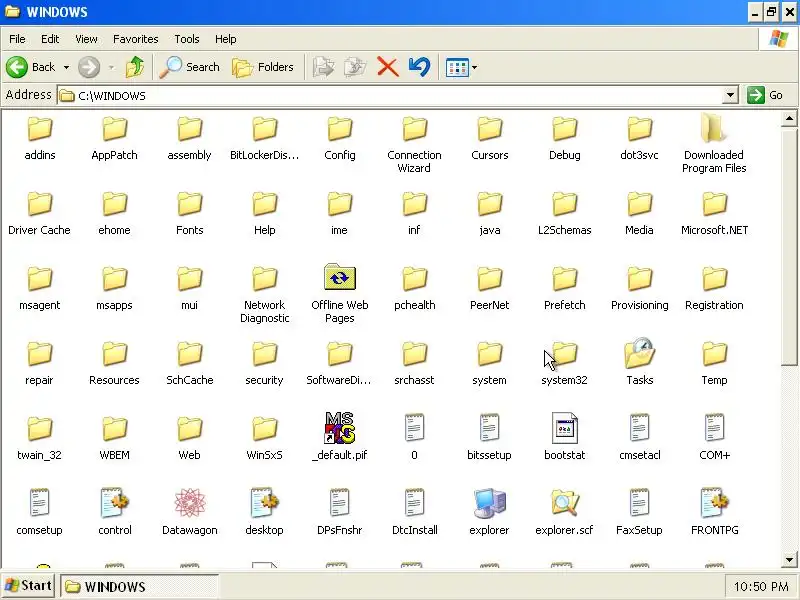Select the Fonts folder

pyautogui.click(x=189, y=213)
